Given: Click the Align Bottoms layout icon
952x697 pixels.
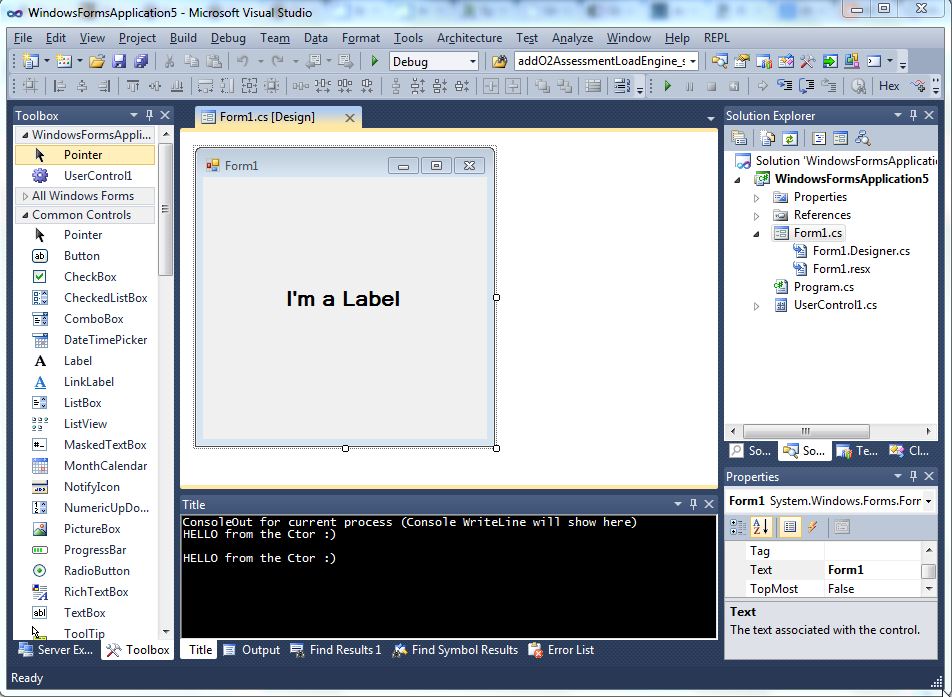Looking at the screenshot, I should point(177,86).
